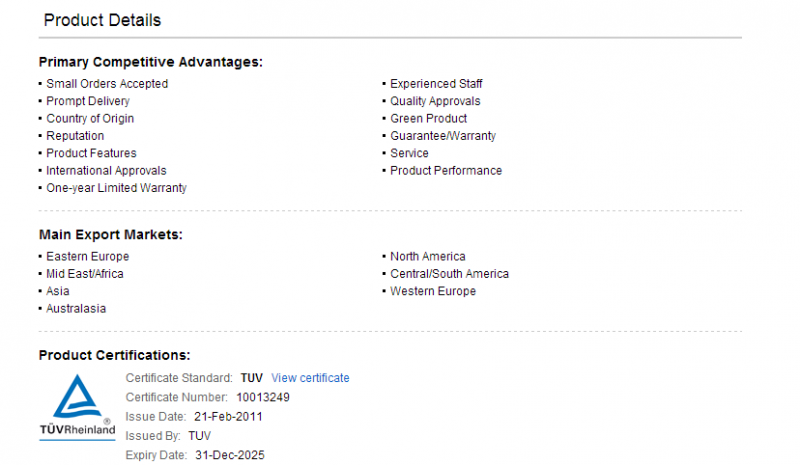The width and height of the screenshot is (800, 465).
Task: Click the Country of Origin text
Action: coord(90,118)
